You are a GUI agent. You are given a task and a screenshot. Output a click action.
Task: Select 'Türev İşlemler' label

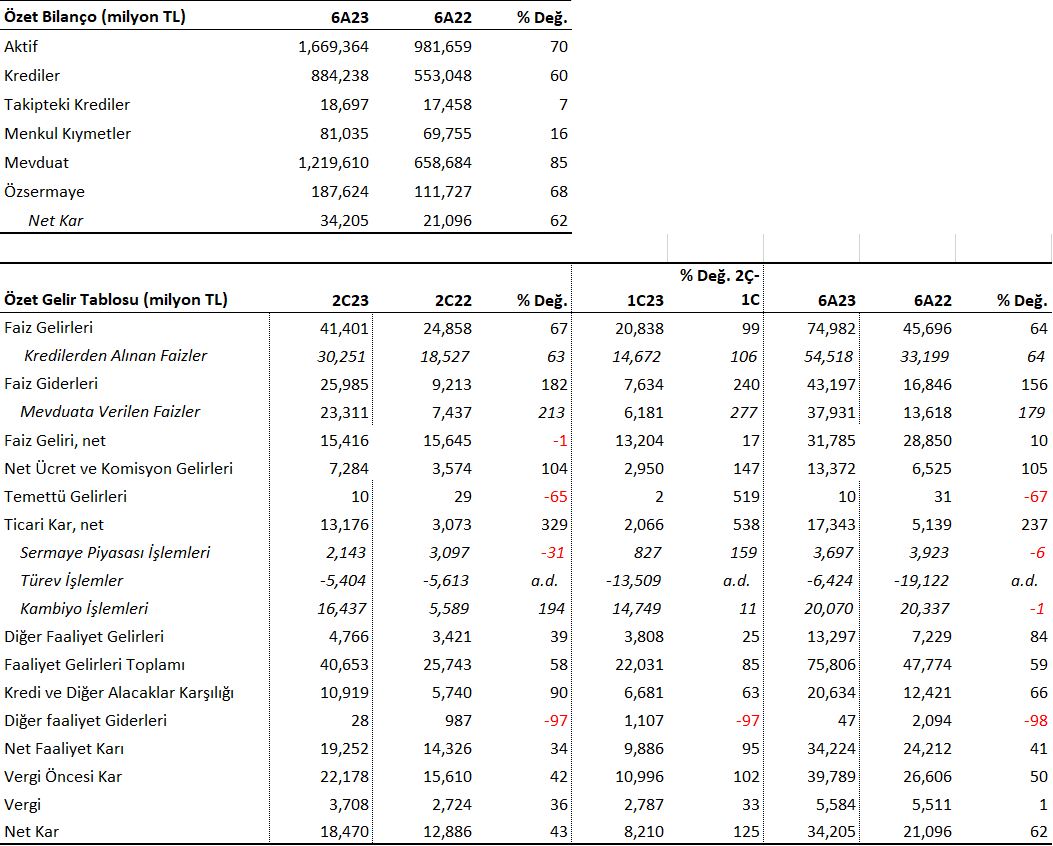coord(72,581)
